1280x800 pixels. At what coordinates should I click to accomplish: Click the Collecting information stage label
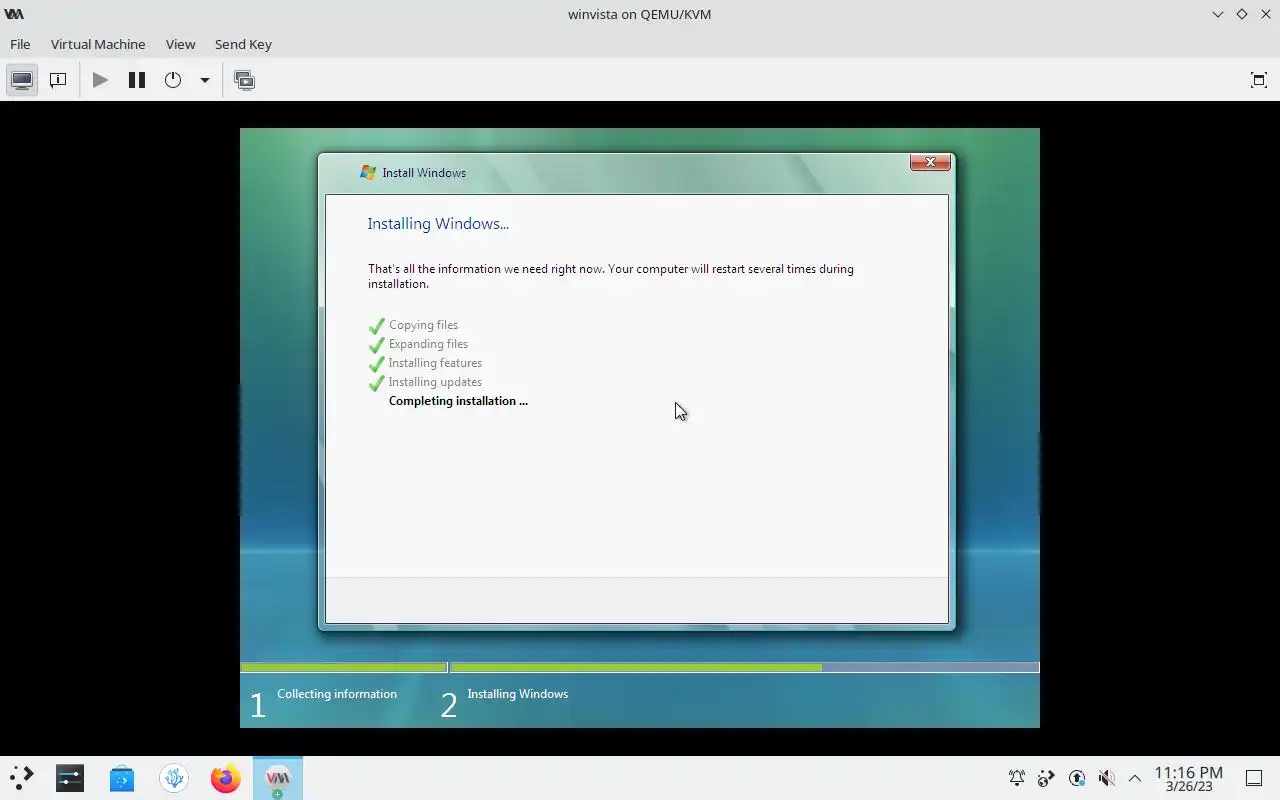(x=337, y=694)
